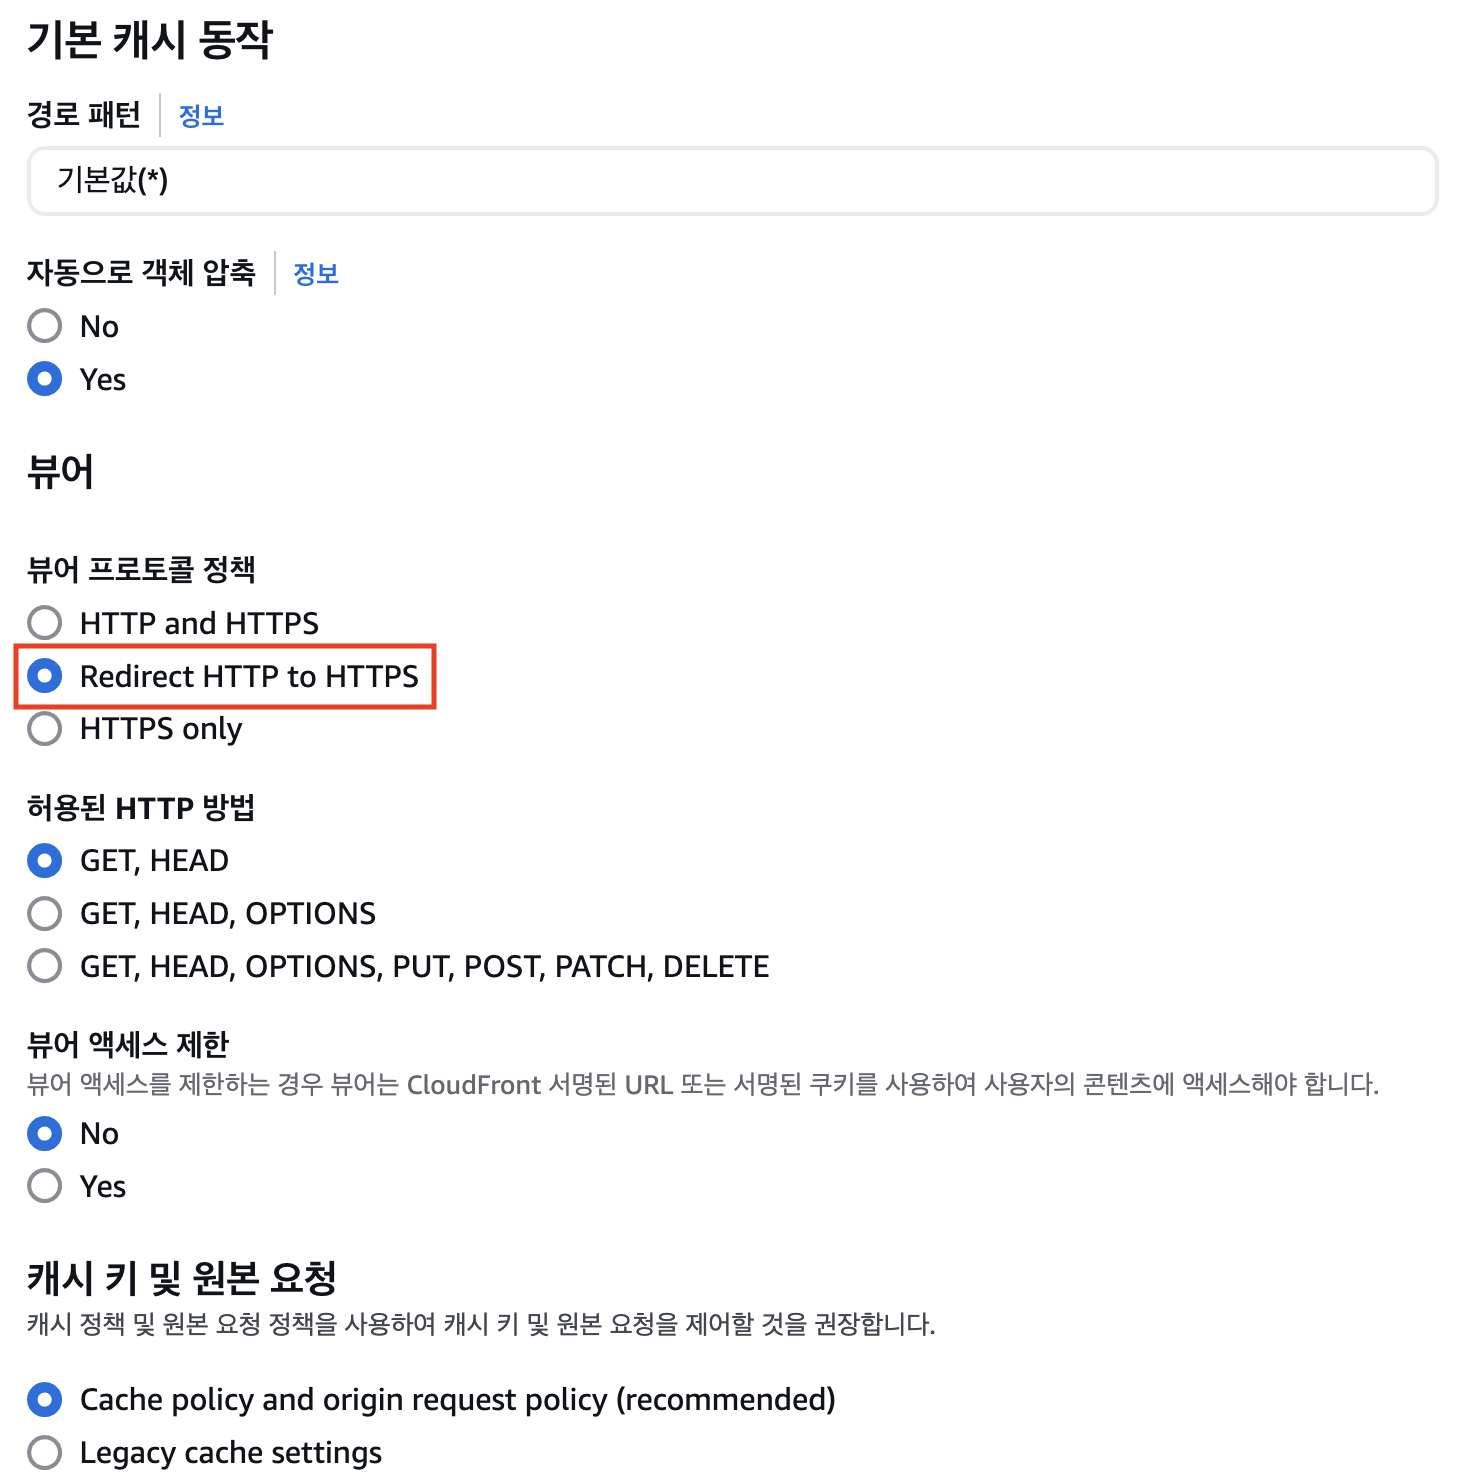This screenshot has height=1474, width=1460.
Task: Click the 기본 캐시 동작 heading
Action: tap(150, 41)
